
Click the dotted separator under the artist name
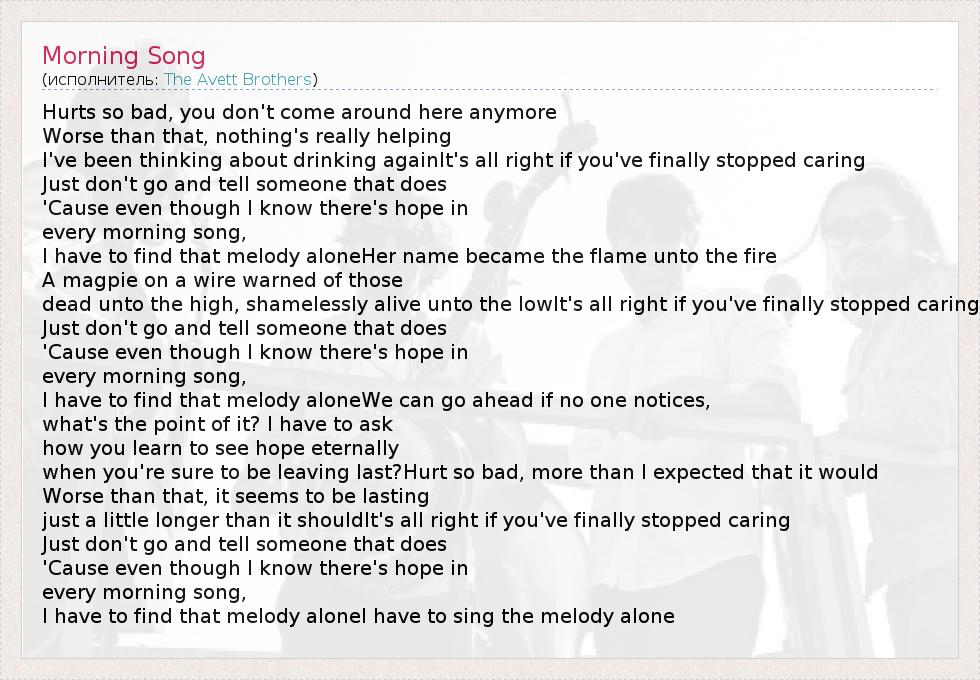click(490, 91)
